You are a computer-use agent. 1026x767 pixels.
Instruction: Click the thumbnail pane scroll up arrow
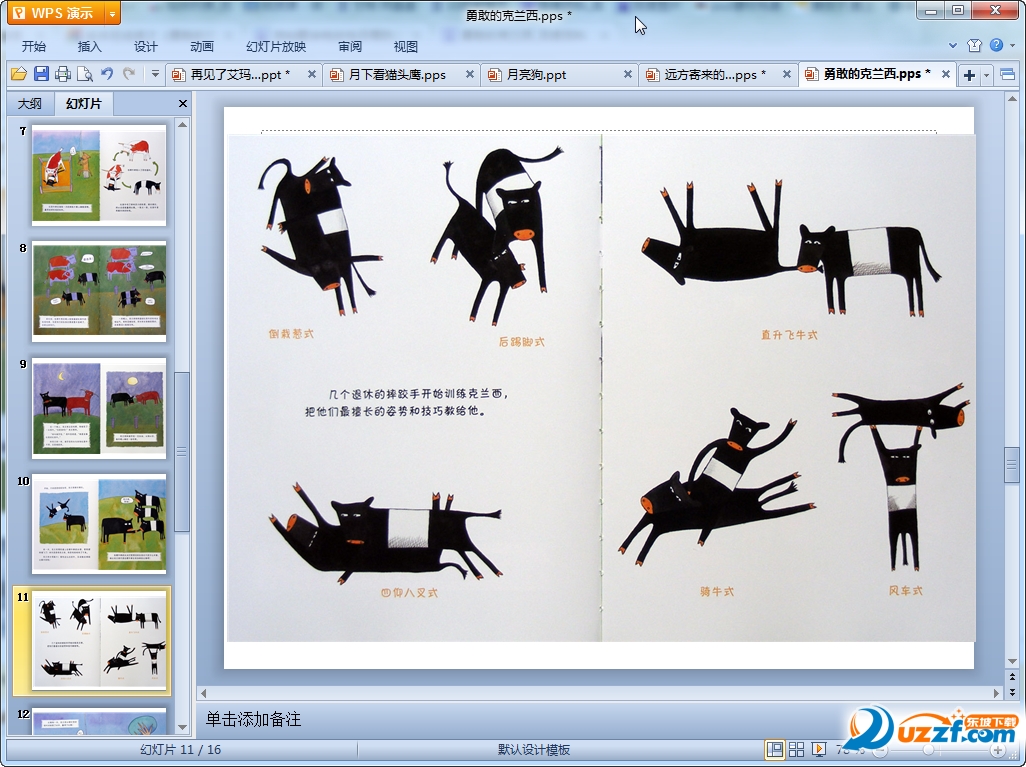pyautogui.click(x=183, y=124)
